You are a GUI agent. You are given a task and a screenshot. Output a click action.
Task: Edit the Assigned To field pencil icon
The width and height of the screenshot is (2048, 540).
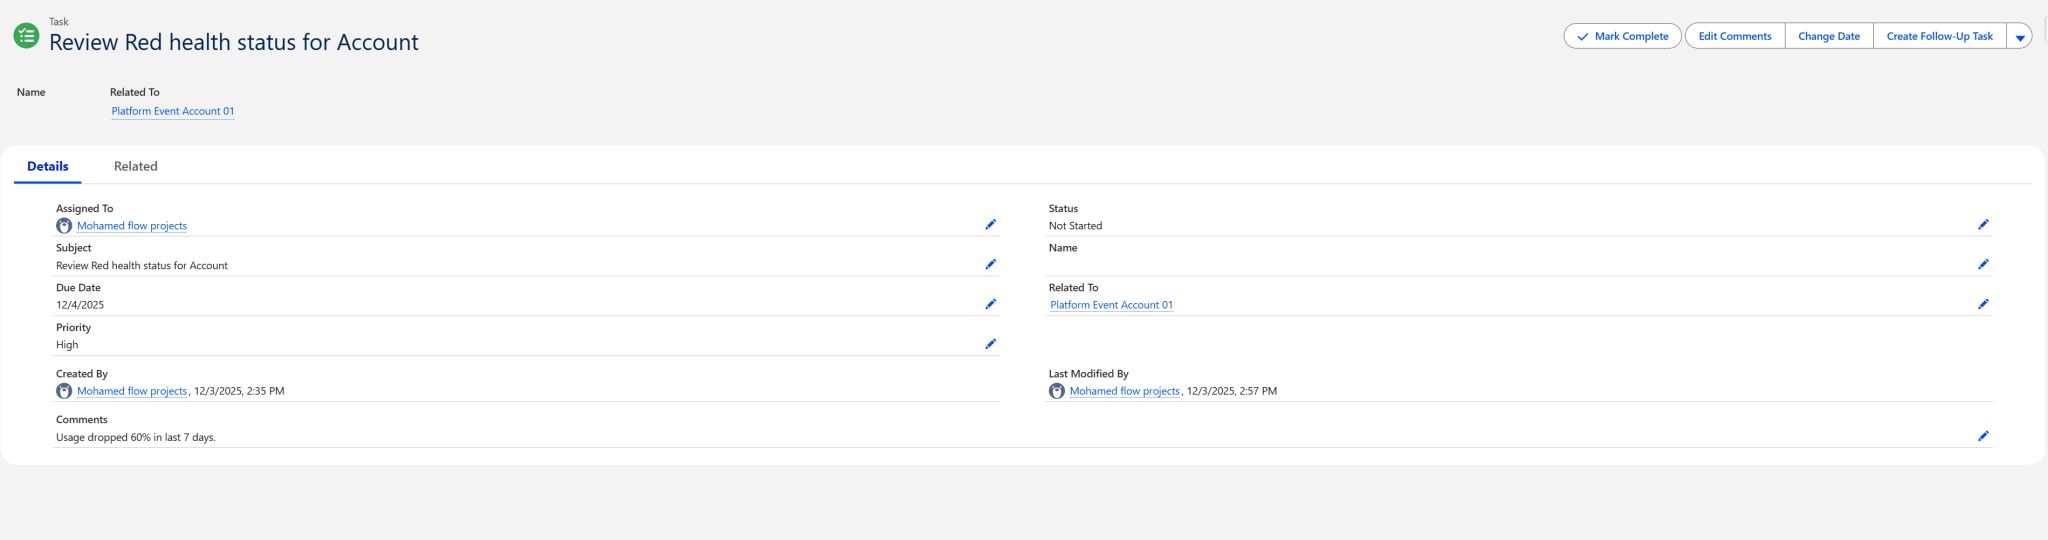point(990,225)
